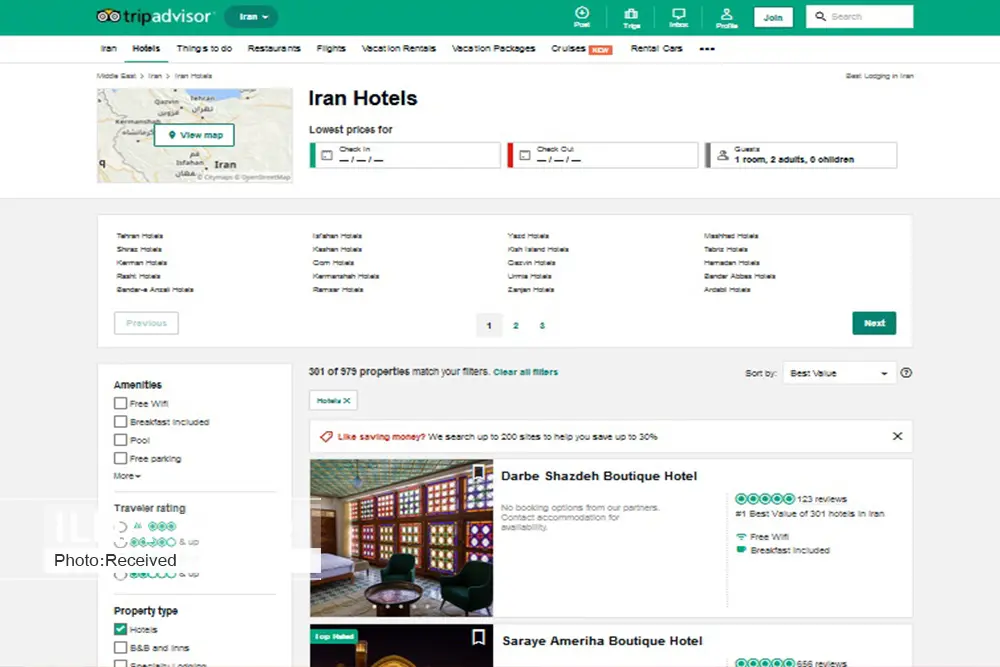Open Darbe Shazdeh Boutique Hotel title
The width and height of the screenshot is (1000, 667).
[x=599, y=476]
